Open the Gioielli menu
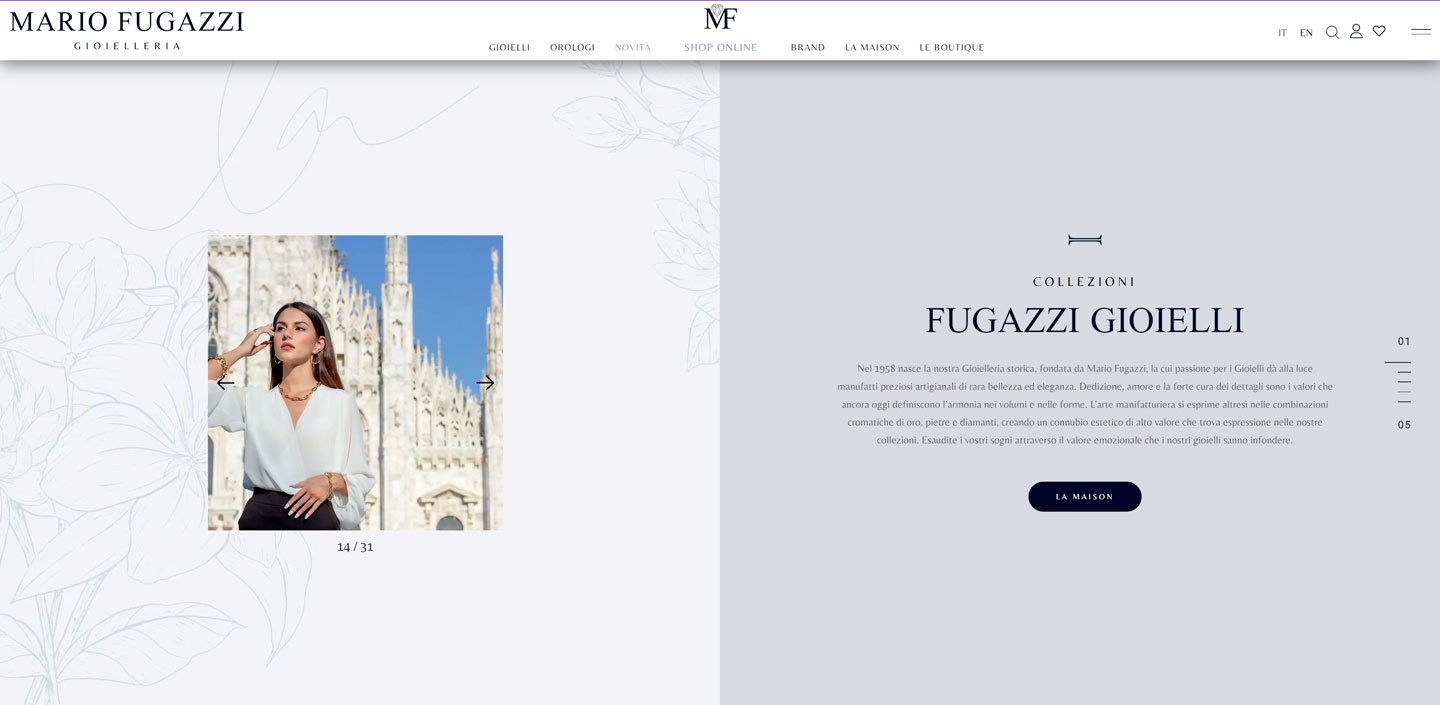 (x=509, y=47)
